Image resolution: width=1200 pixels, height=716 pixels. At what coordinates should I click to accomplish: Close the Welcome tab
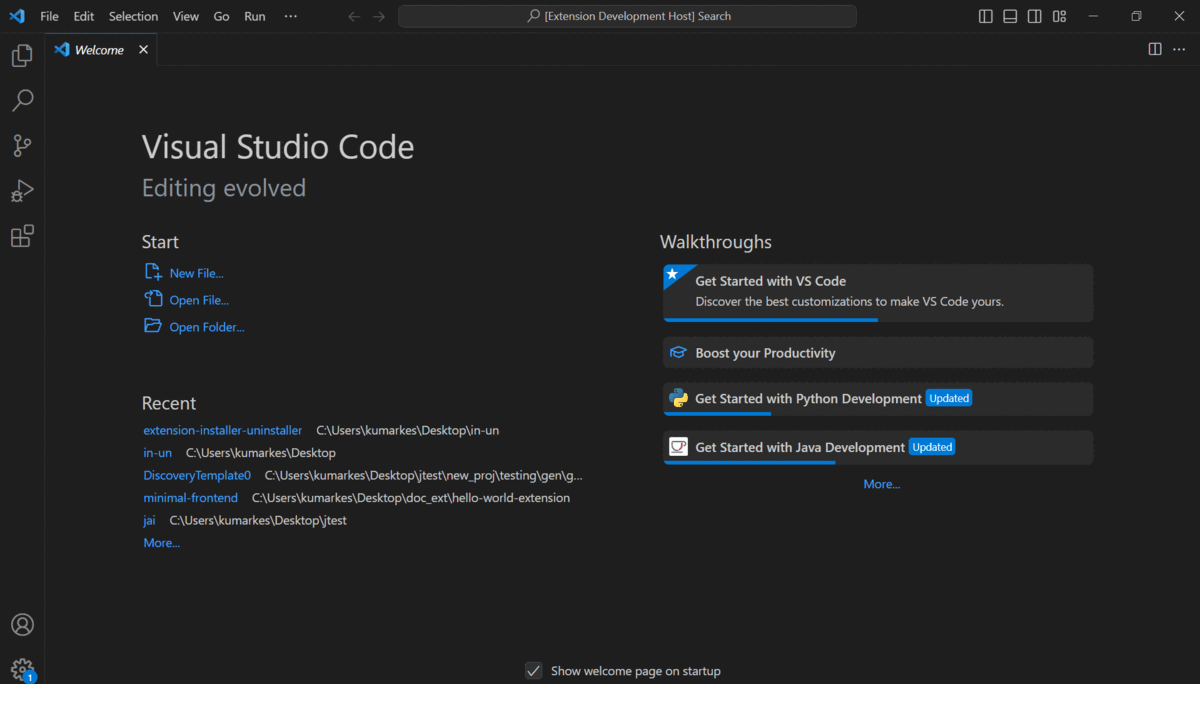pos(143,50)
